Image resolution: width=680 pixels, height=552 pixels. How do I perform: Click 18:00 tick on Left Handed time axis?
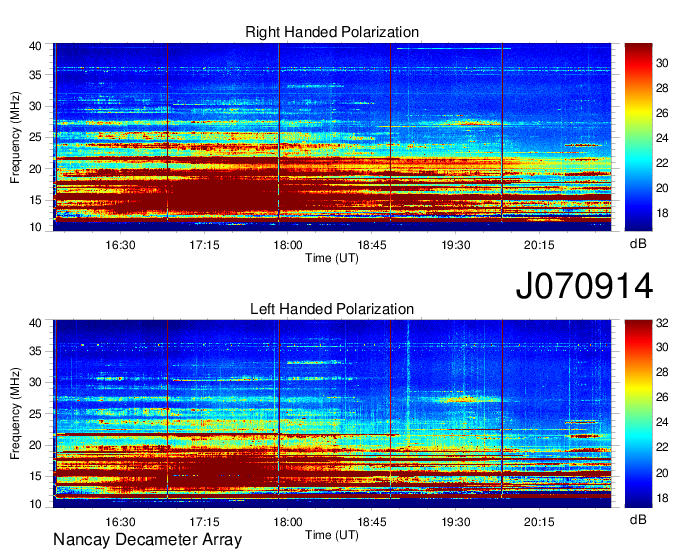point(288,522)
